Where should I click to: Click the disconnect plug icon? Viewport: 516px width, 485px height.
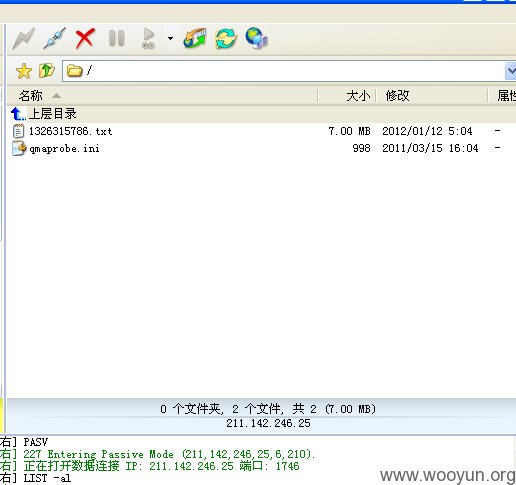[54, 38]
